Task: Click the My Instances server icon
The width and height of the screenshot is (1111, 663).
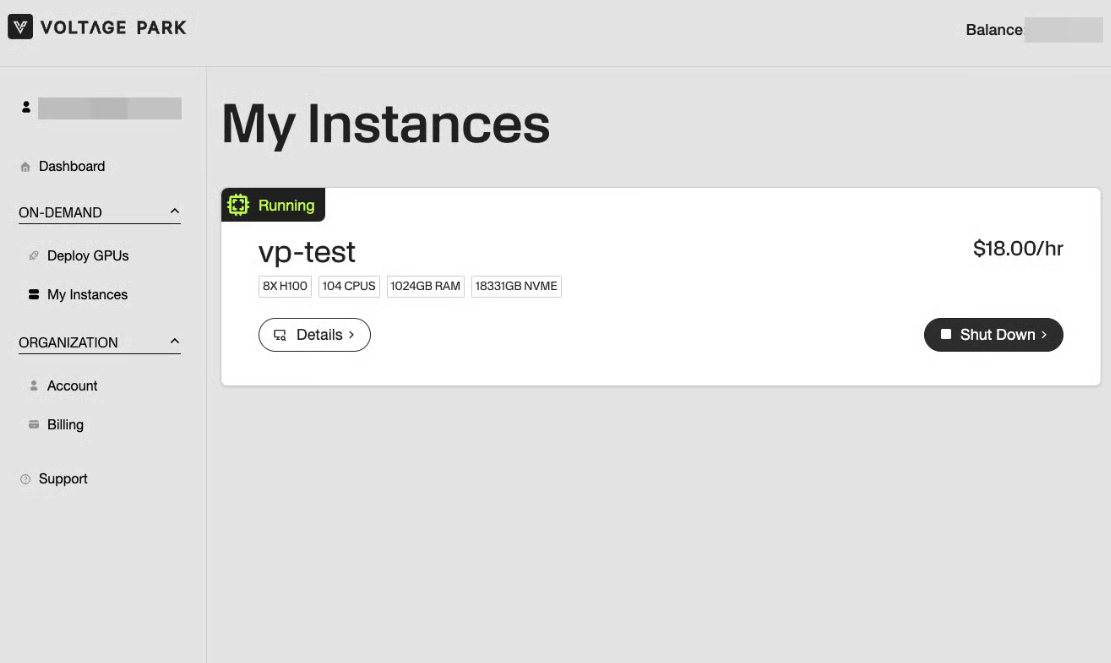Action: pos(34,295)
